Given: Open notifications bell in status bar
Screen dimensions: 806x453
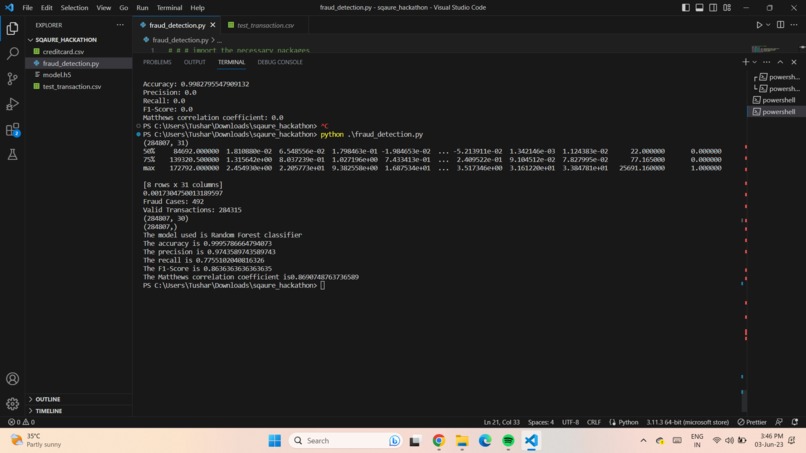Looking at the screenshot, I should coord(795,422).
